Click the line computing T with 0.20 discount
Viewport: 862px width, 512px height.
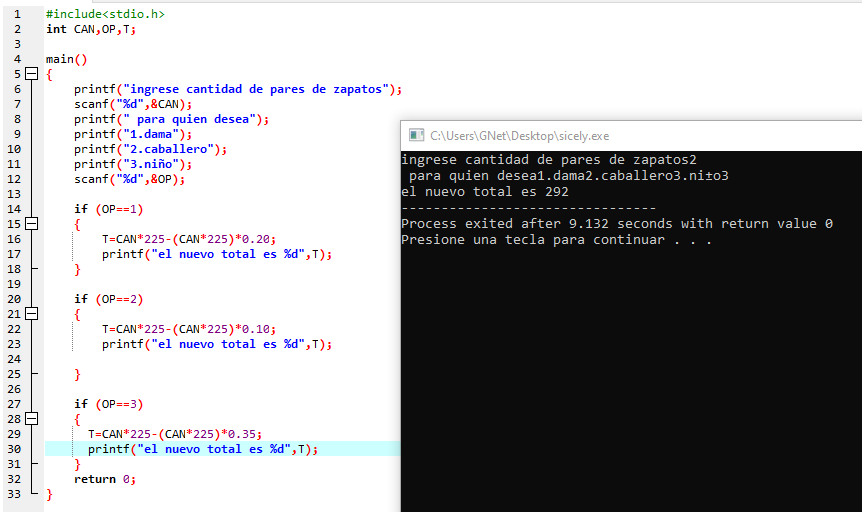[189, 239]
